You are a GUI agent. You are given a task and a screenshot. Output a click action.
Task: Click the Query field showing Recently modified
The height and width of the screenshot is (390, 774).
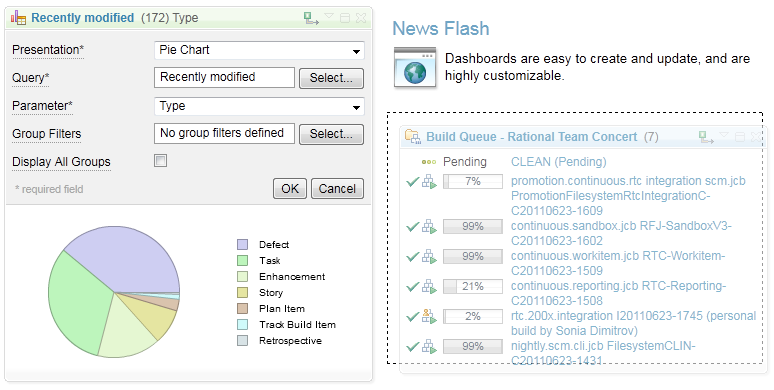click(x=224, y=78)
